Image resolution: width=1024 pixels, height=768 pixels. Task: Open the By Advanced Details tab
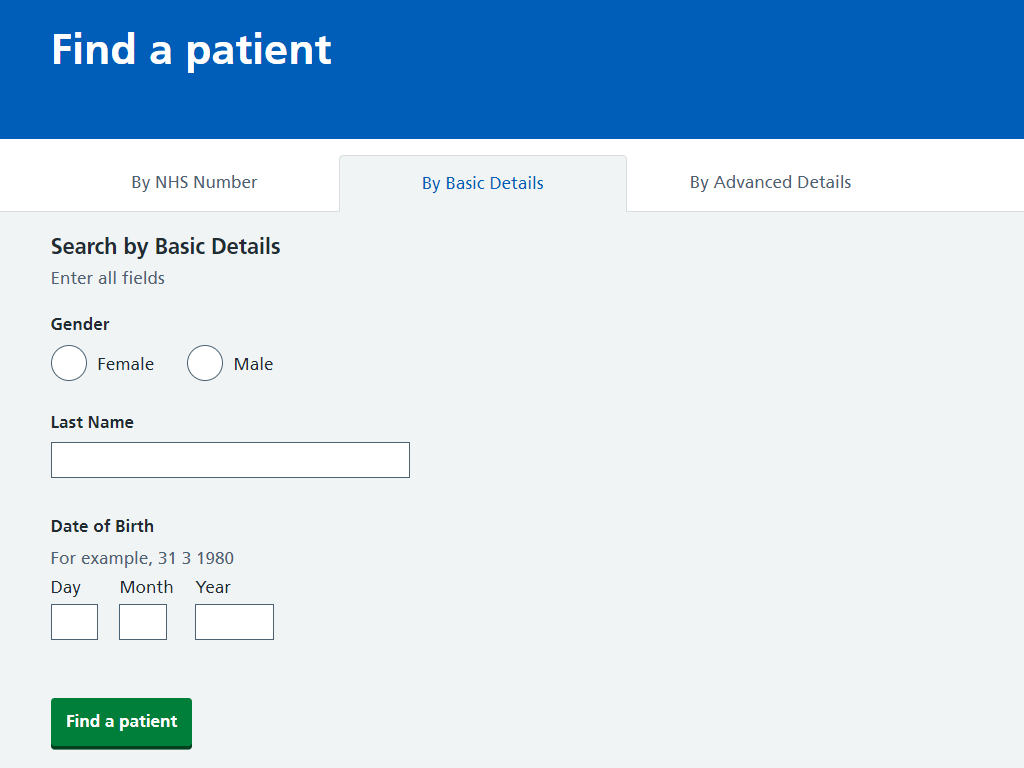click(771, 182)
